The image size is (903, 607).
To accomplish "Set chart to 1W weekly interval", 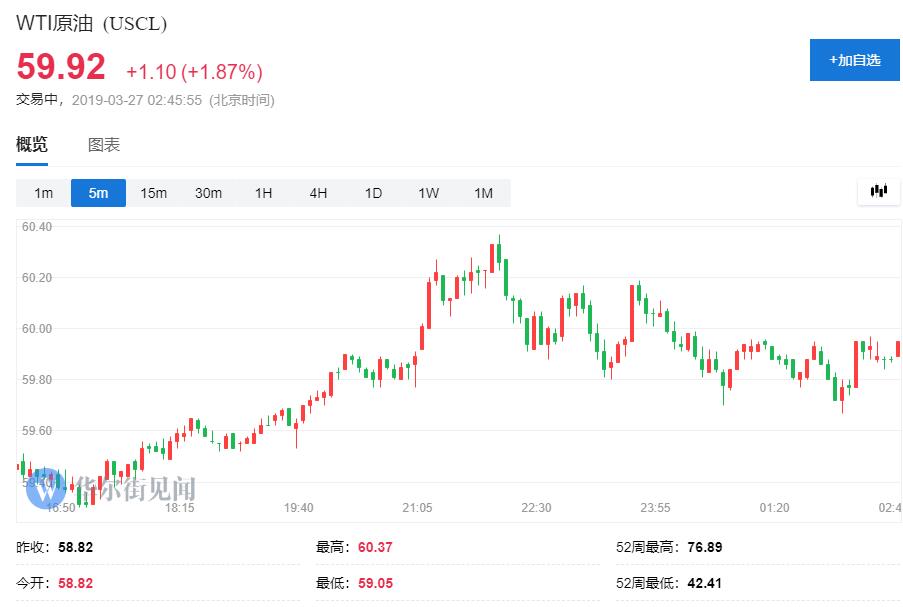I will click(428, 193).
